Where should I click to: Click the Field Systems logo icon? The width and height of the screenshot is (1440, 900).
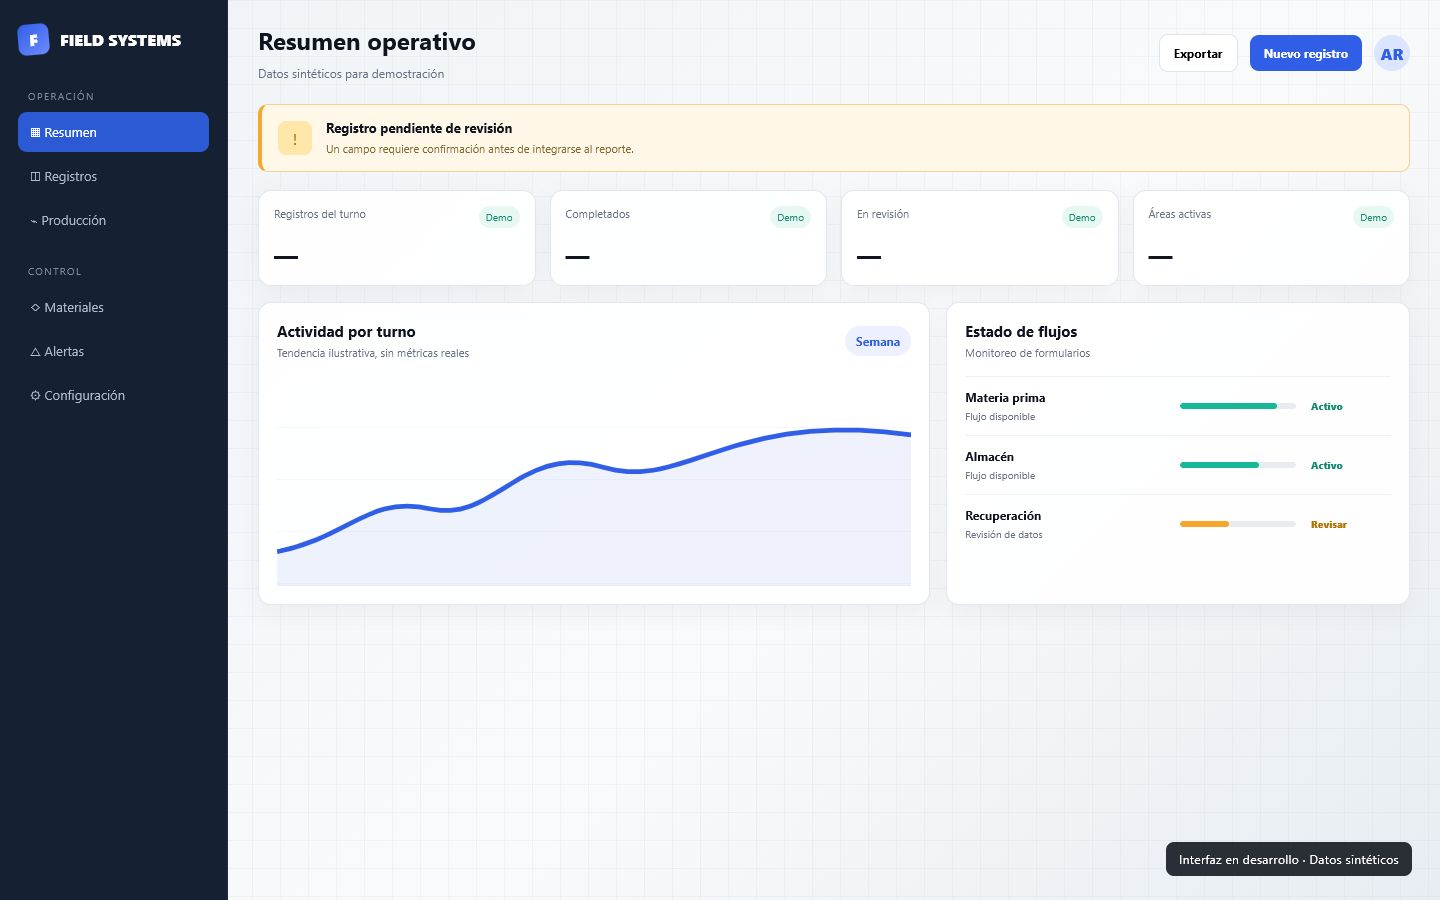click(x=34, y=40)
